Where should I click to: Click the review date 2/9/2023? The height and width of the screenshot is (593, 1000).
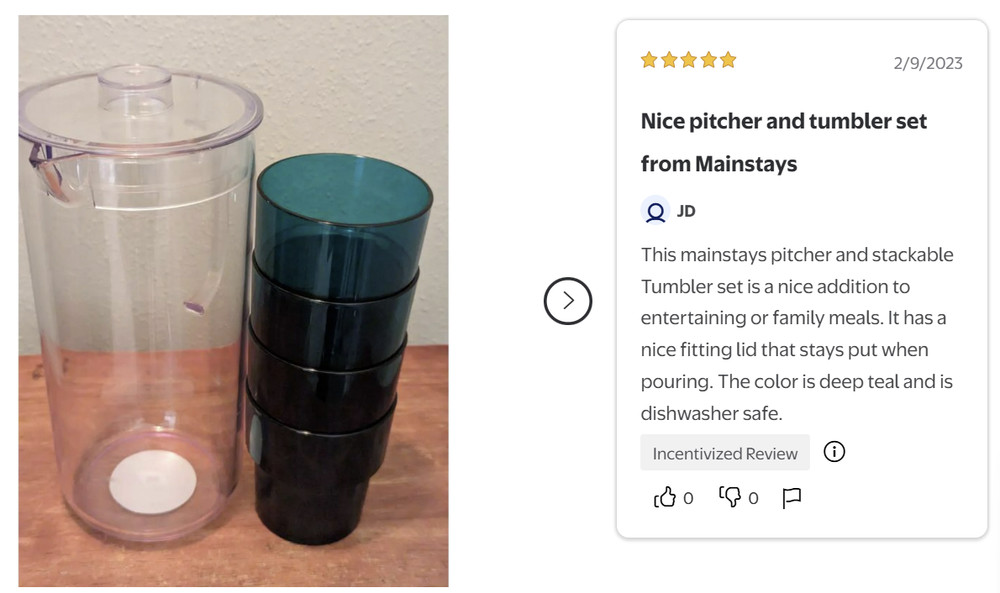pyautogui.click(x=928, y=63)
